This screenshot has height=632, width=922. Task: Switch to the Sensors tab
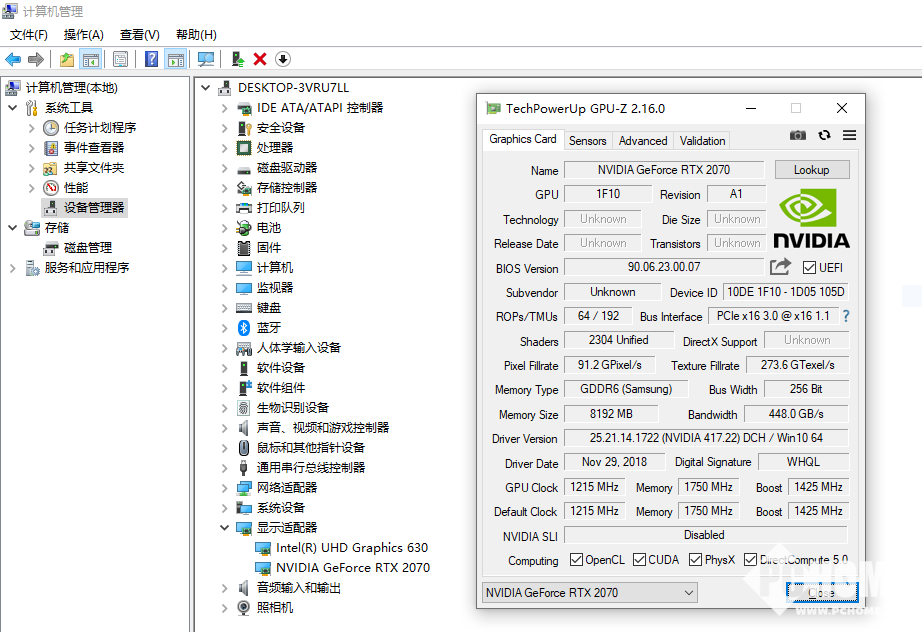[587, 141]
